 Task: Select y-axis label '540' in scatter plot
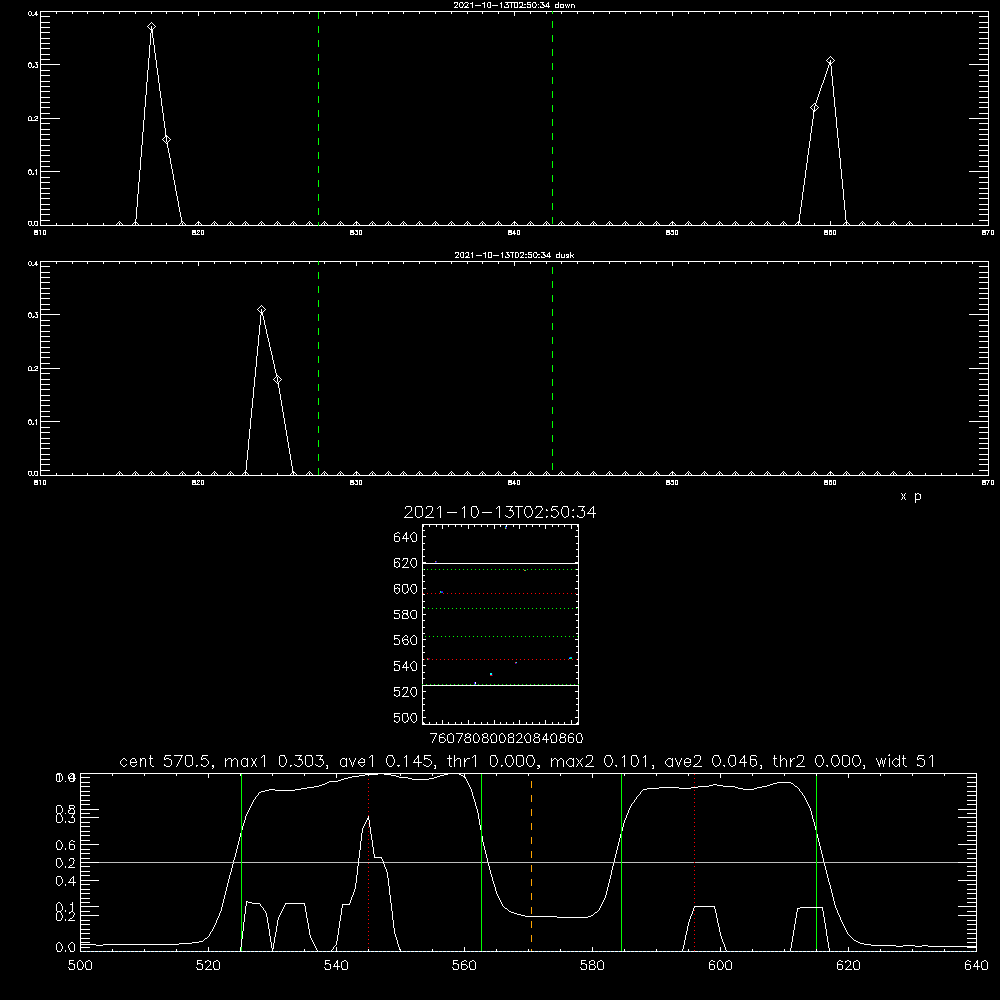click(406, 666)
